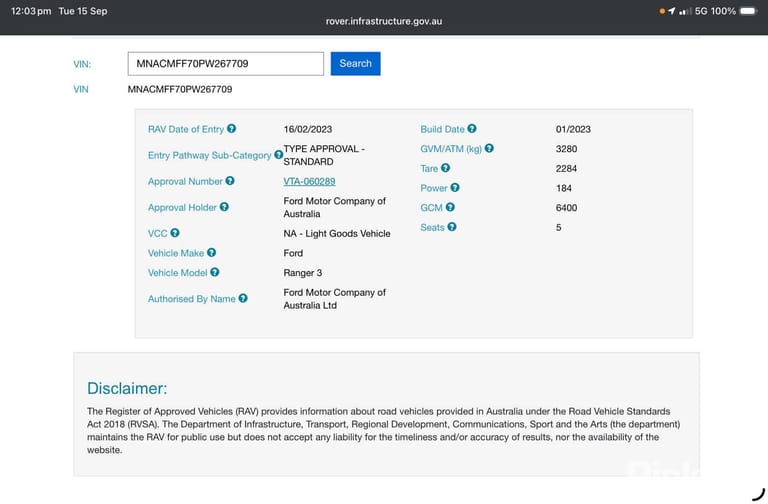Tap the 12:03 pm clock in status bar

tap(31, 11)
